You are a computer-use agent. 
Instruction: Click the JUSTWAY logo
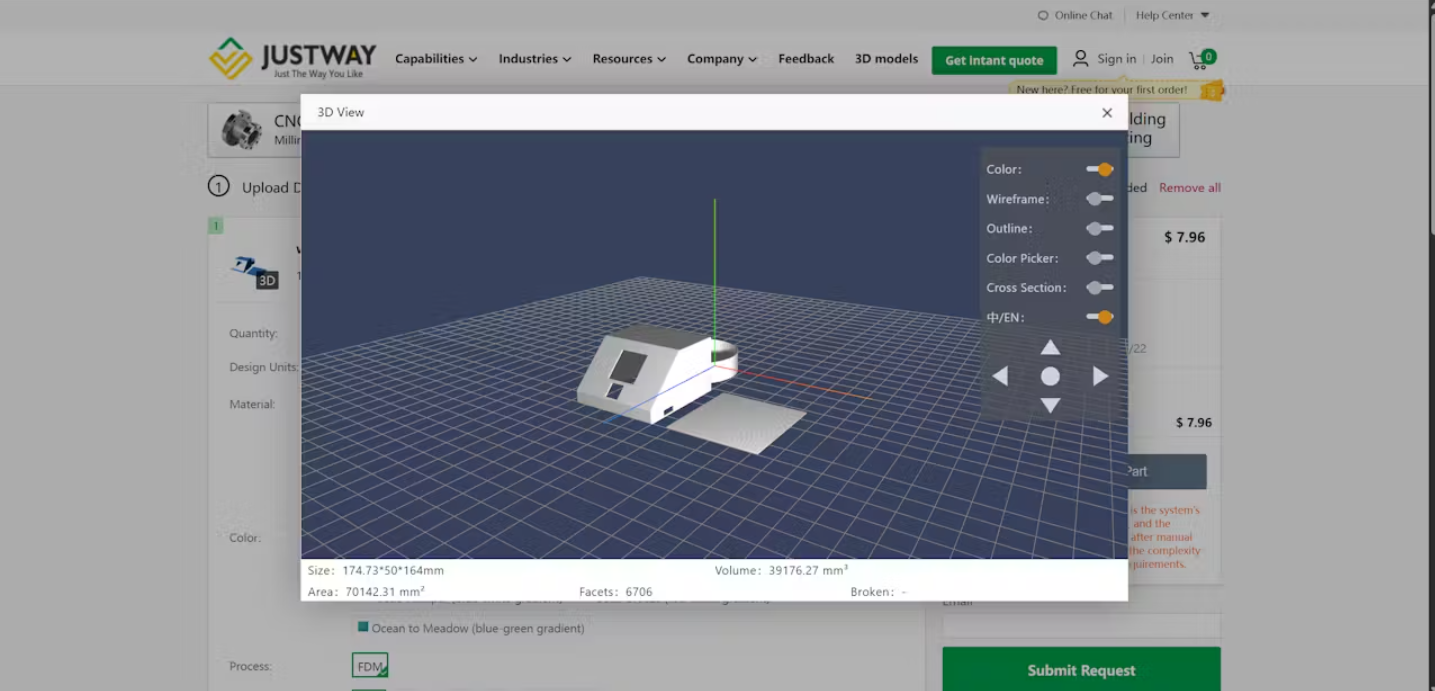290,58
